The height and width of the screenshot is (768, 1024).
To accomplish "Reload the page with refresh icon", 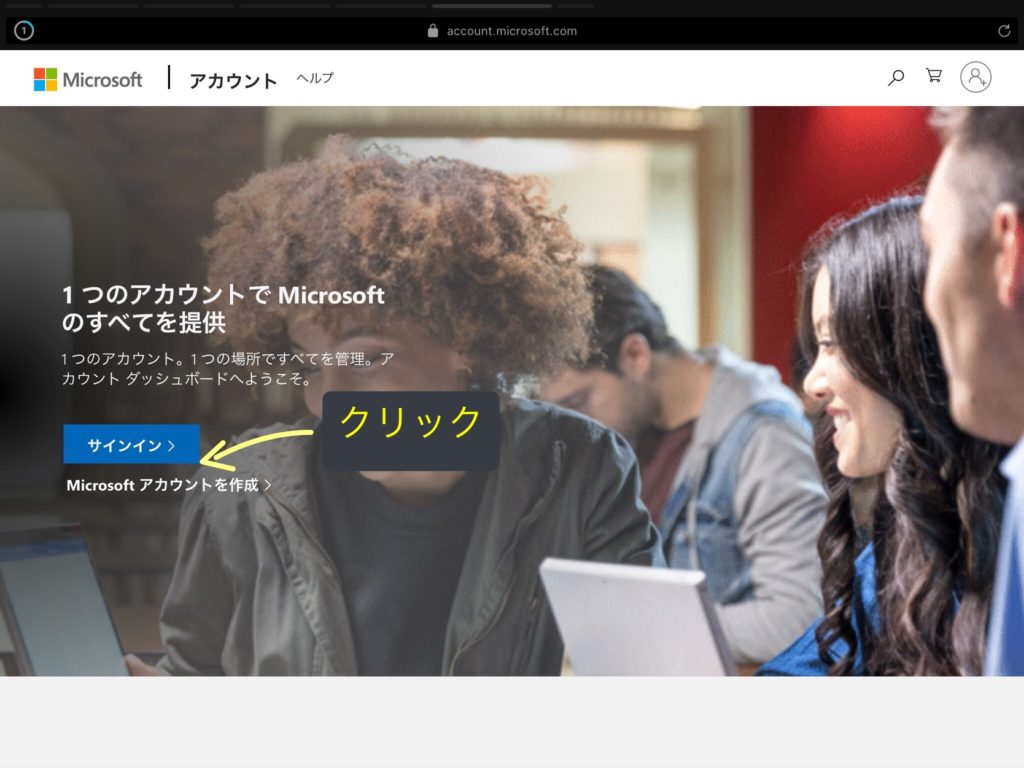I will pos(1004,31).
